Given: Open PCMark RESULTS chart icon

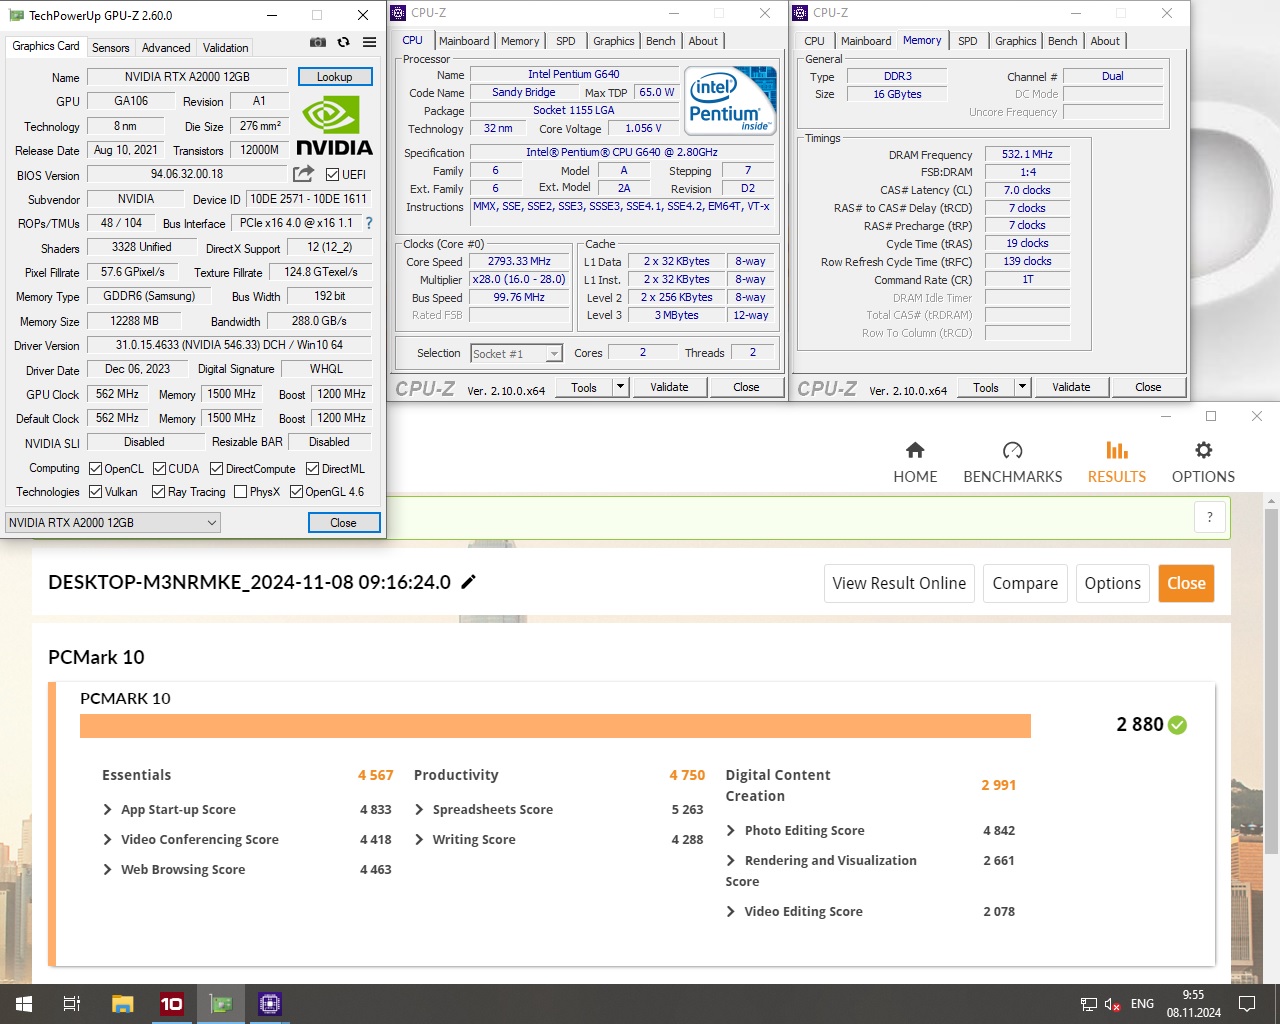Looking at the screenshot, I should (1117, 450).
